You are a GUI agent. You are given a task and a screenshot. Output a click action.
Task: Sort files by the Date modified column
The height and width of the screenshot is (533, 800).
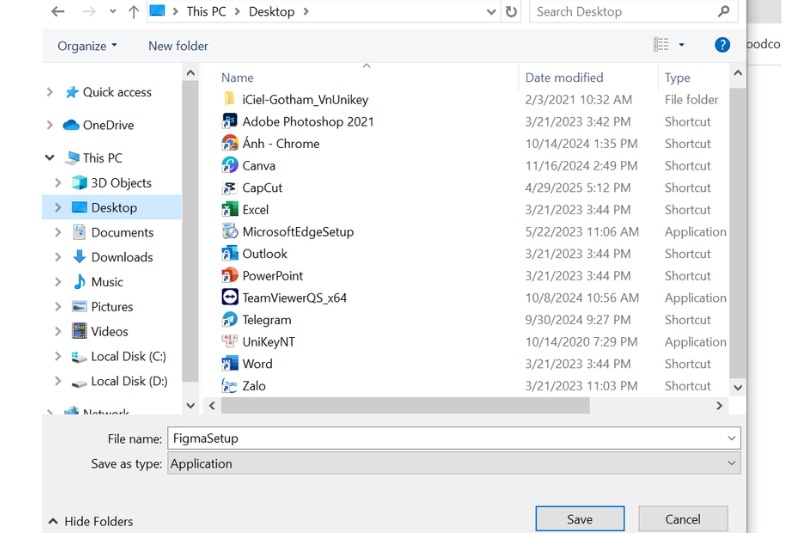tap(564, 78)
